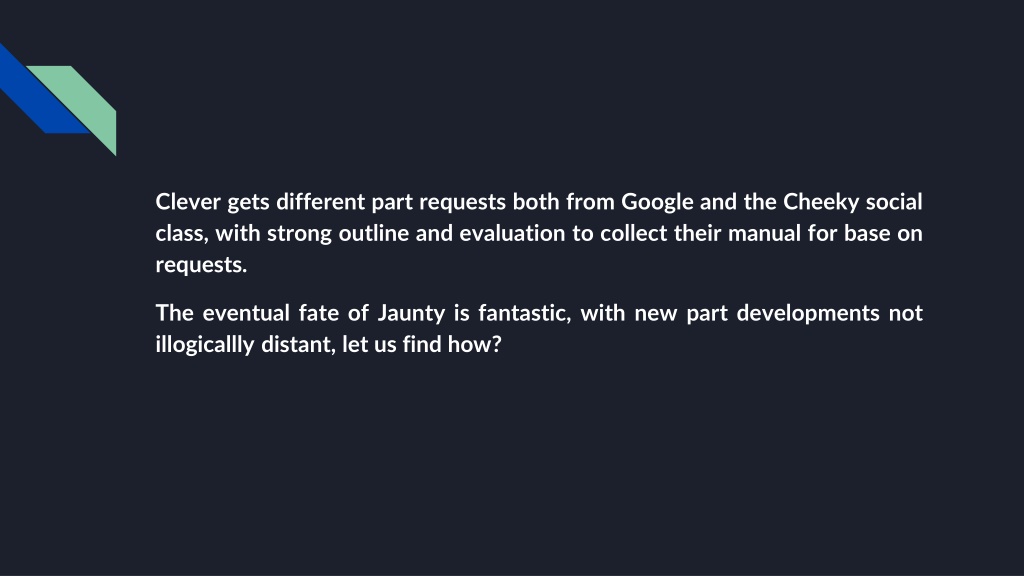Screen dimensions: 1024x576
Task: Click the word "evaluation" in the text
Action: pos(512,233)
